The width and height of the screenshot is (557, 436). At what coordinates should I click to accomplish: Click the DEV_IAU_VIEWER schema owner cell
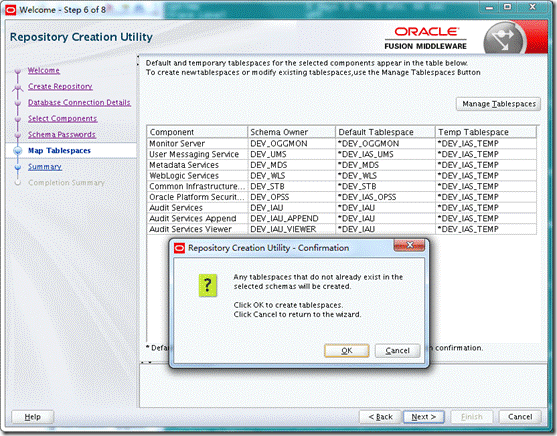[x=291, y=229]
